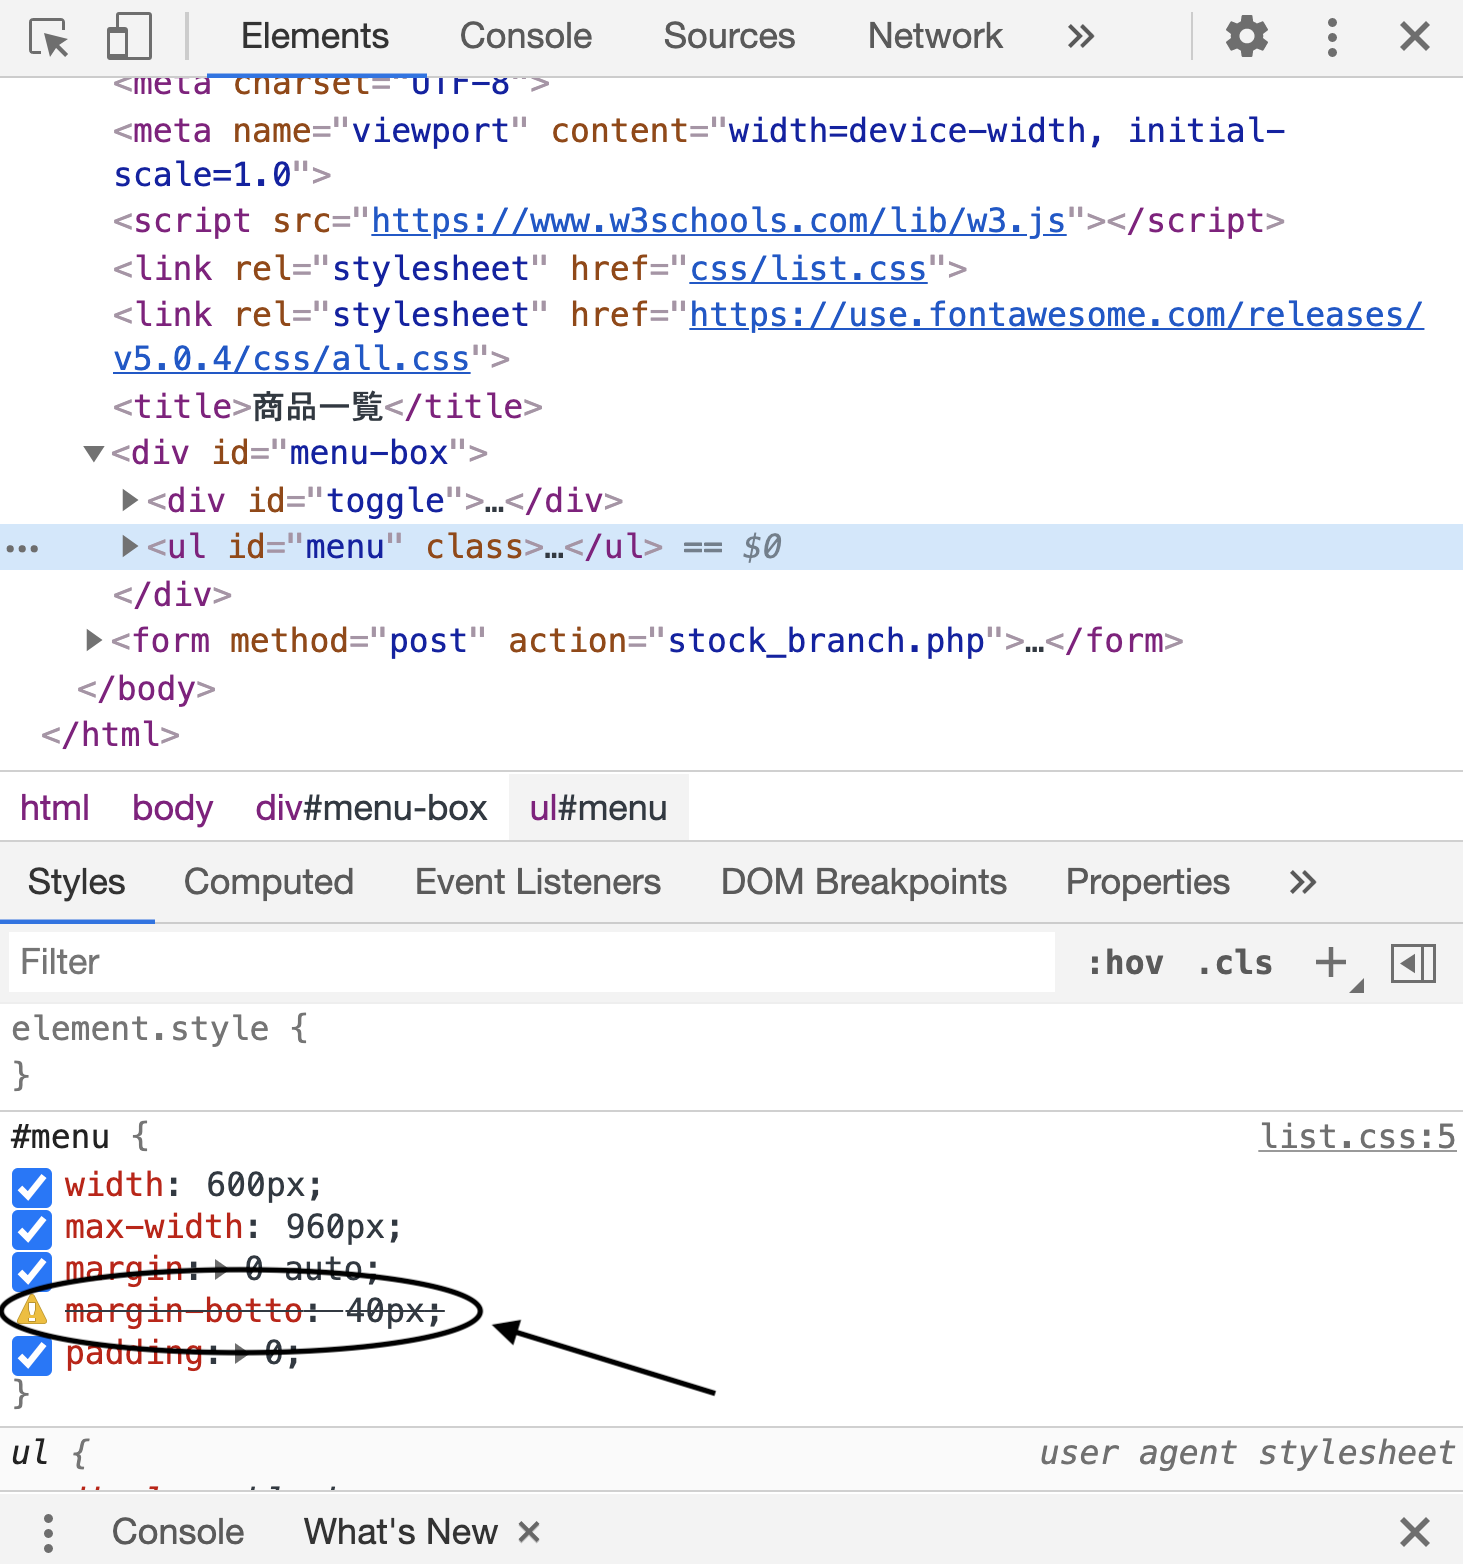Image resolution: width=1463 pixels, height=1564 pixels.
Task: Expand the ul id menu node
Action: [x=129, y=546]
